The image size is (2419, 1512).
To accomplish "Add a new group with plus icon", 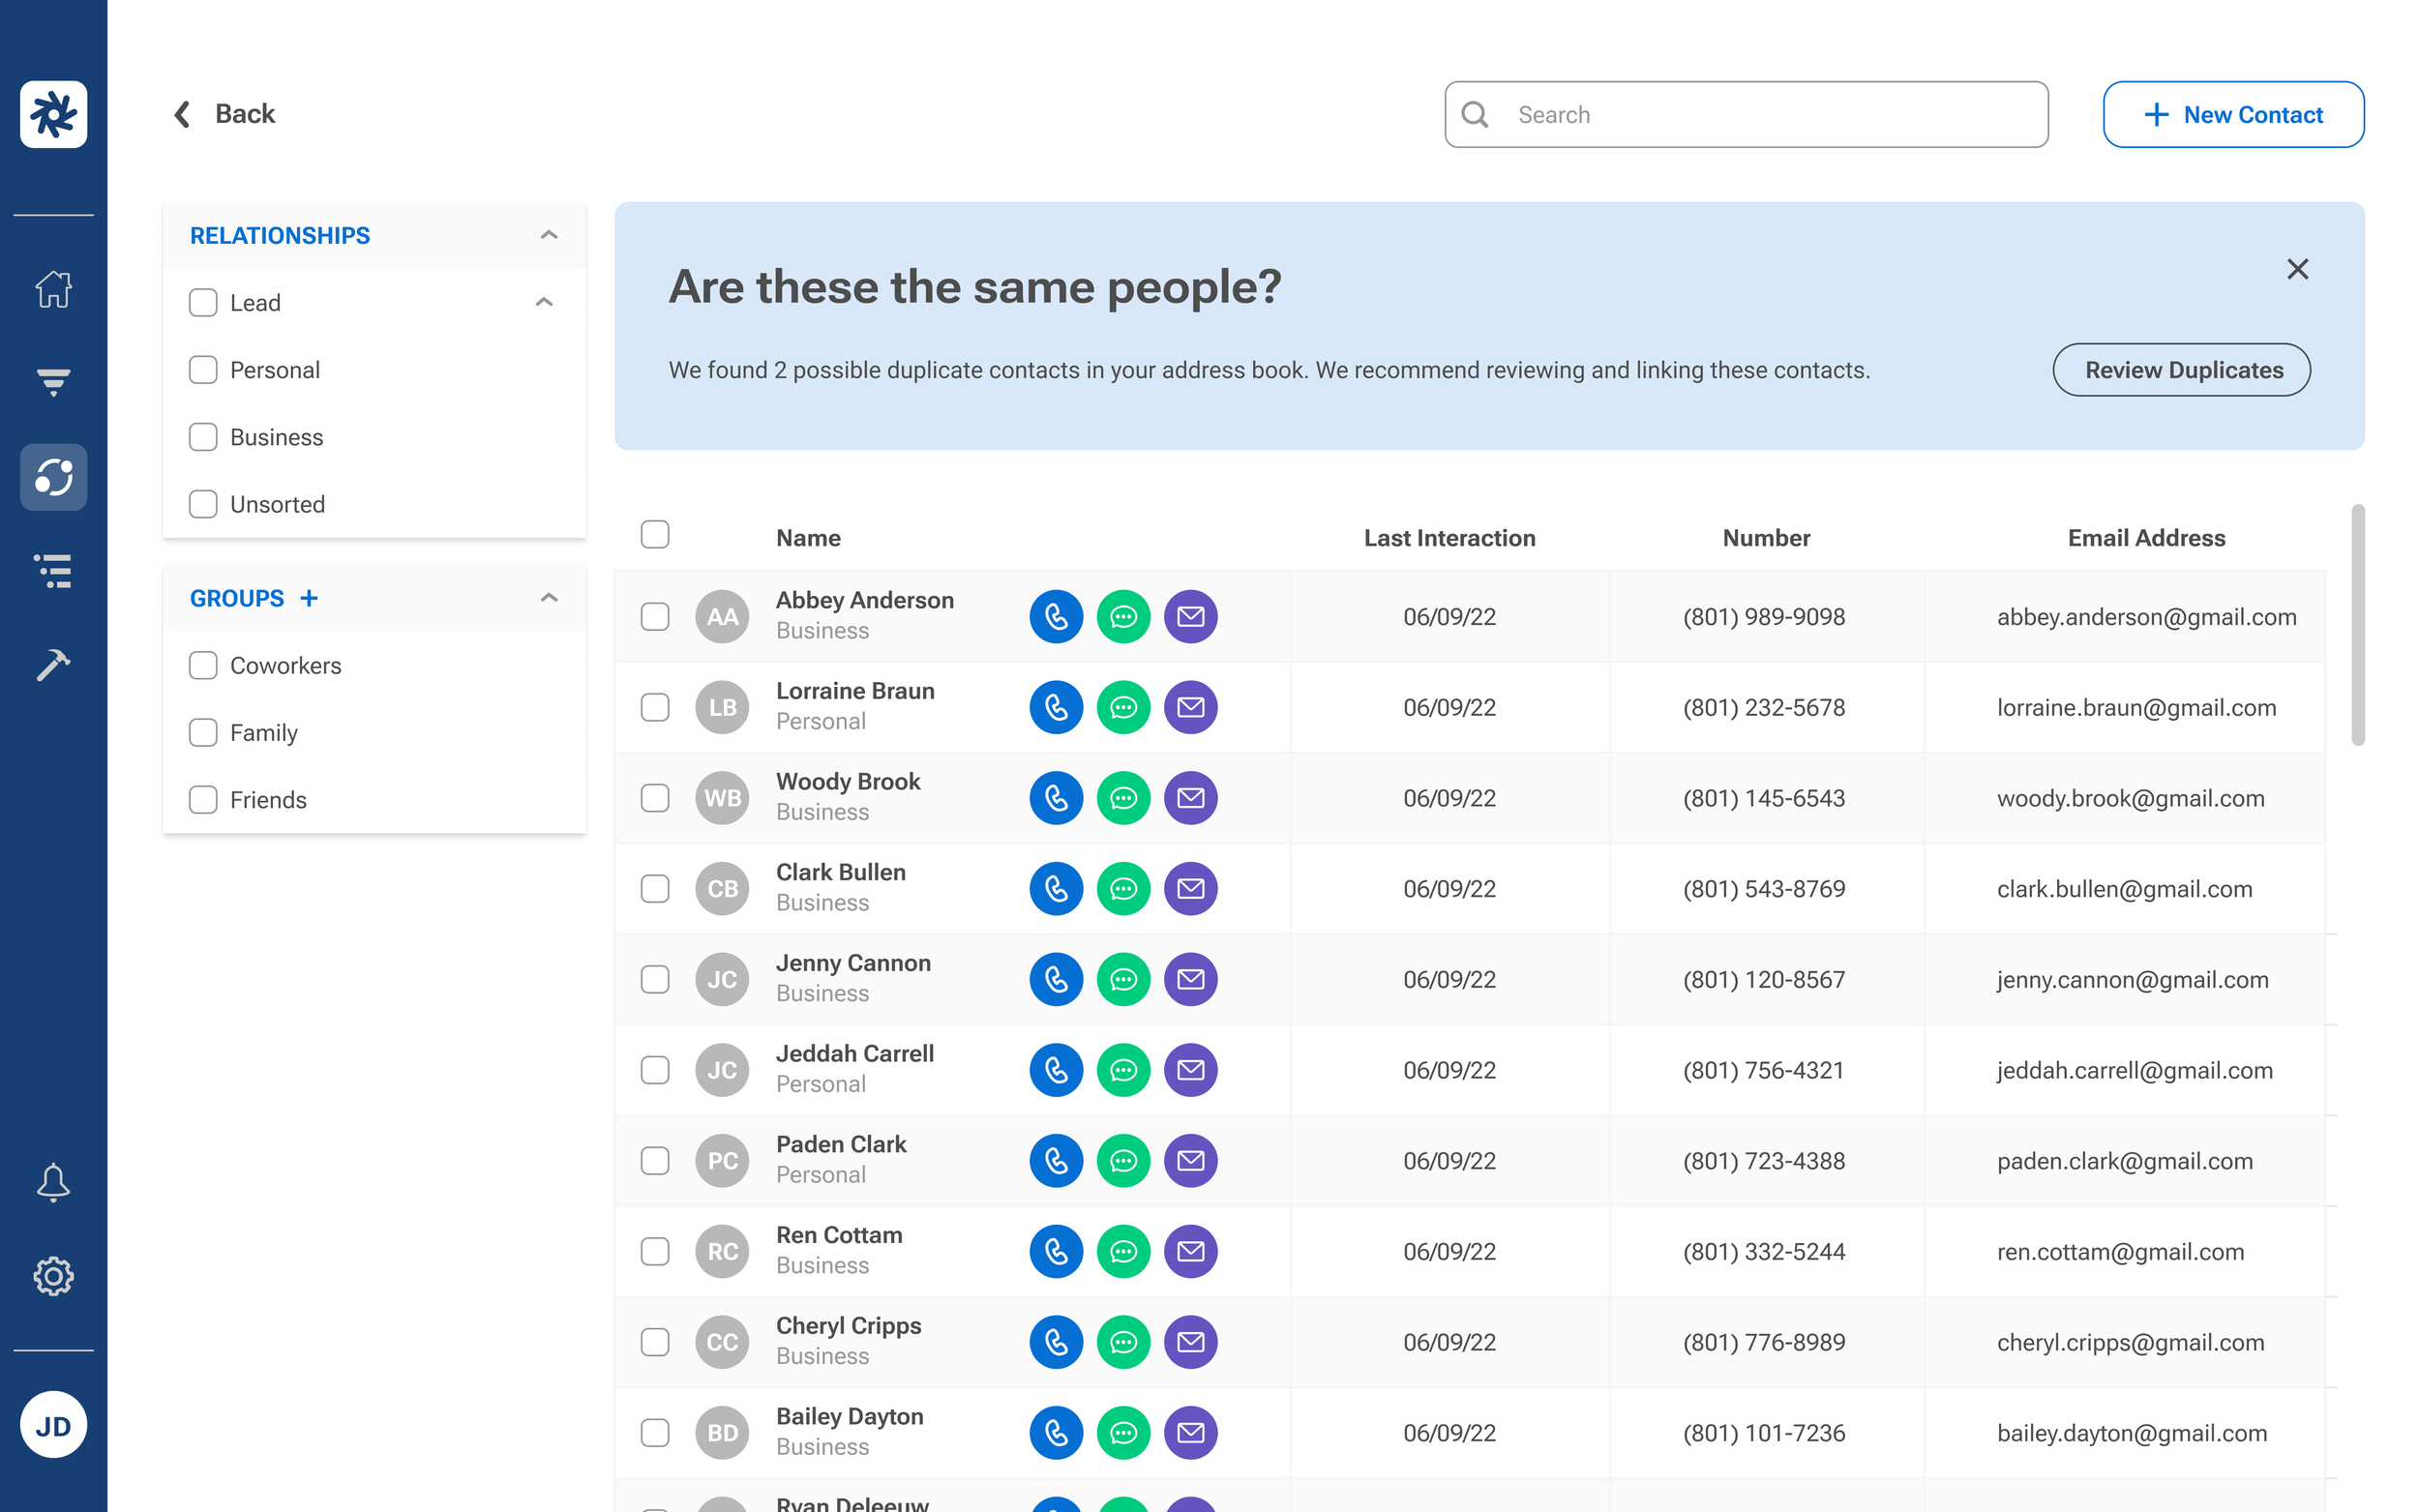I will pos(309,598).
